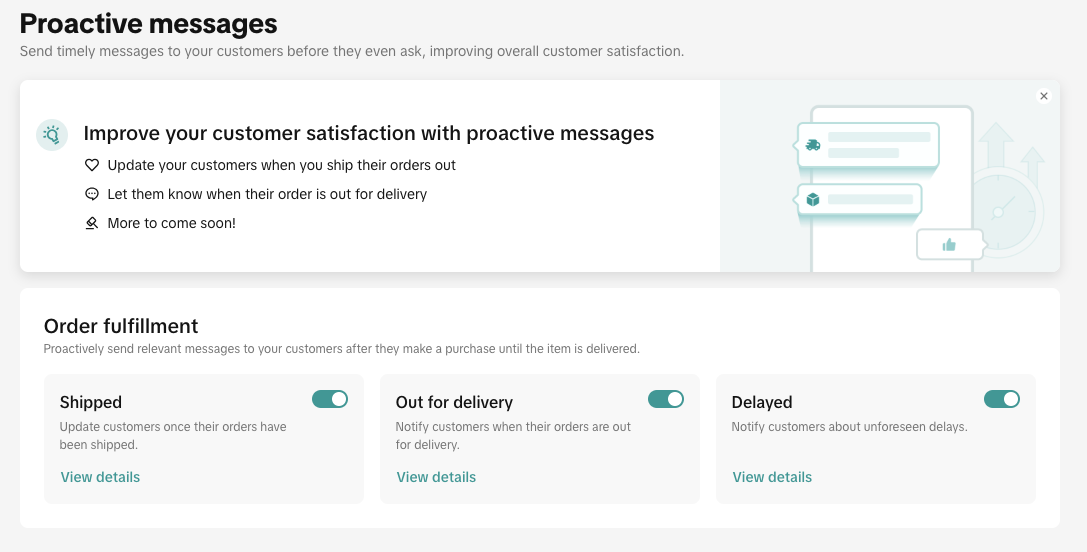Click the heart icon beside shipping update

tap(92, 165)
